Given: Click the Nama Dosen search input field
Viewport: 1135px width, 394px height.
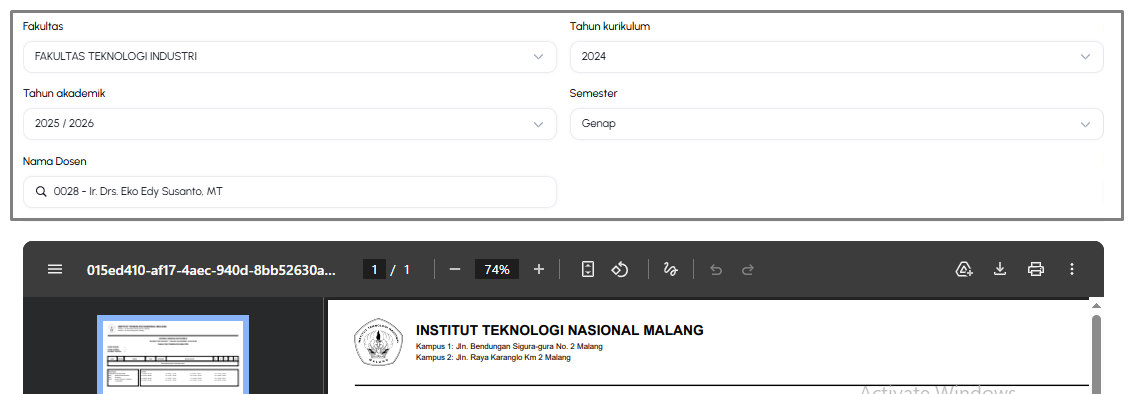Looking at the screenshot, I should pos(290,192).
